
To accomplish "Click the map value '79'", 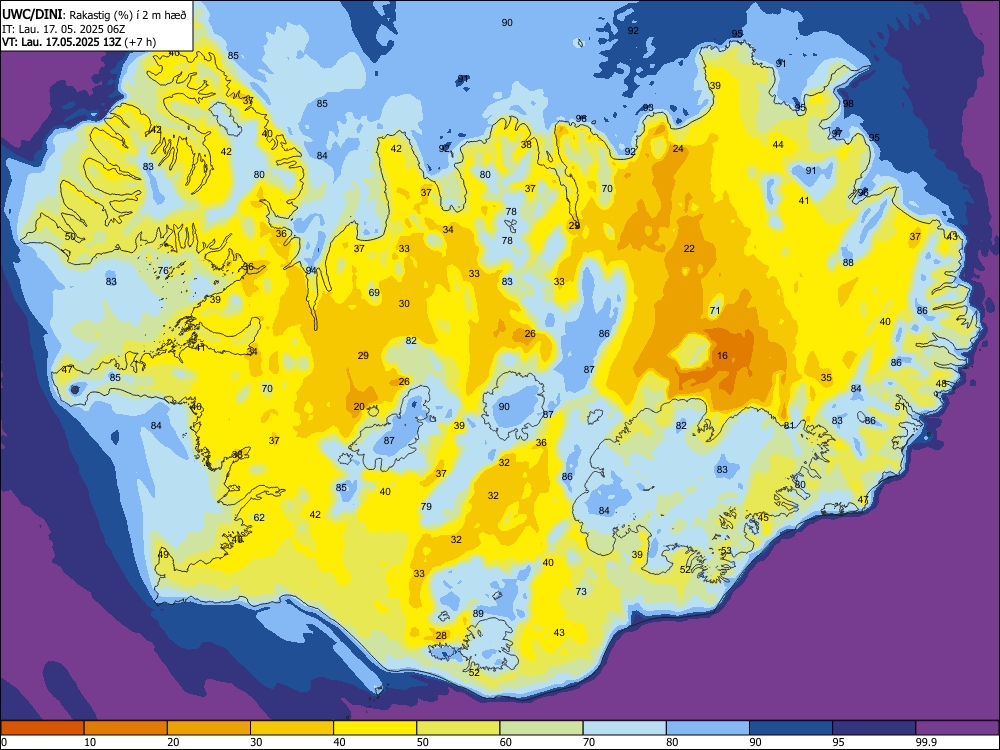I will pyautogui.click(x=426, y=507).
